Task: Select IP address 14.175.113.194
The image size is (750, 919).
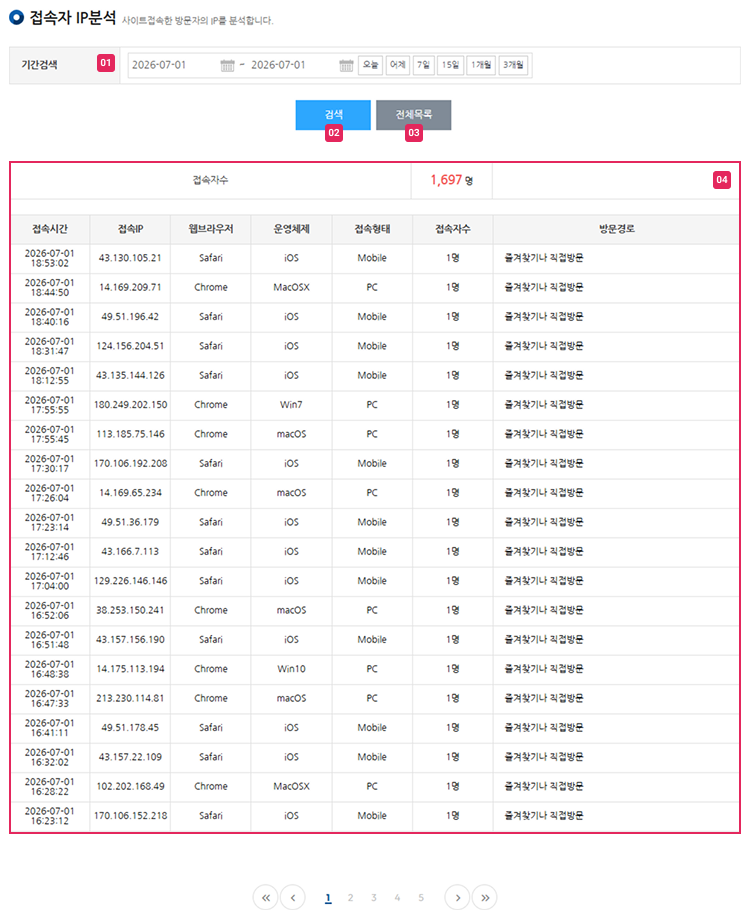Action: (130, 668)
